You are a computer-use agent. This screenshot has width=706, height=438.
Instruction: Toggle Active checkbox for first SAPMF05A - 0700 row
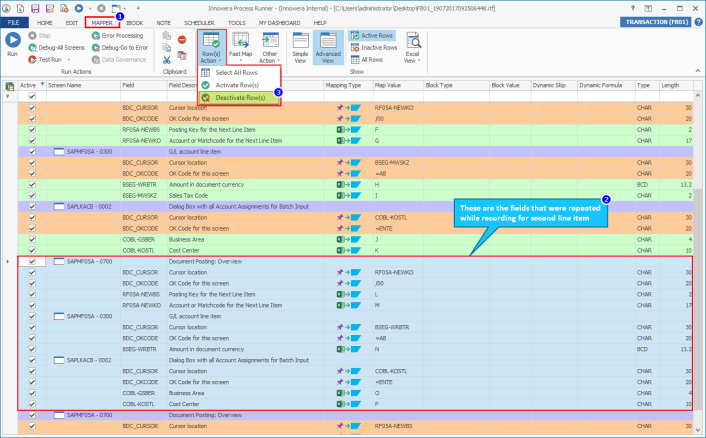32,261
